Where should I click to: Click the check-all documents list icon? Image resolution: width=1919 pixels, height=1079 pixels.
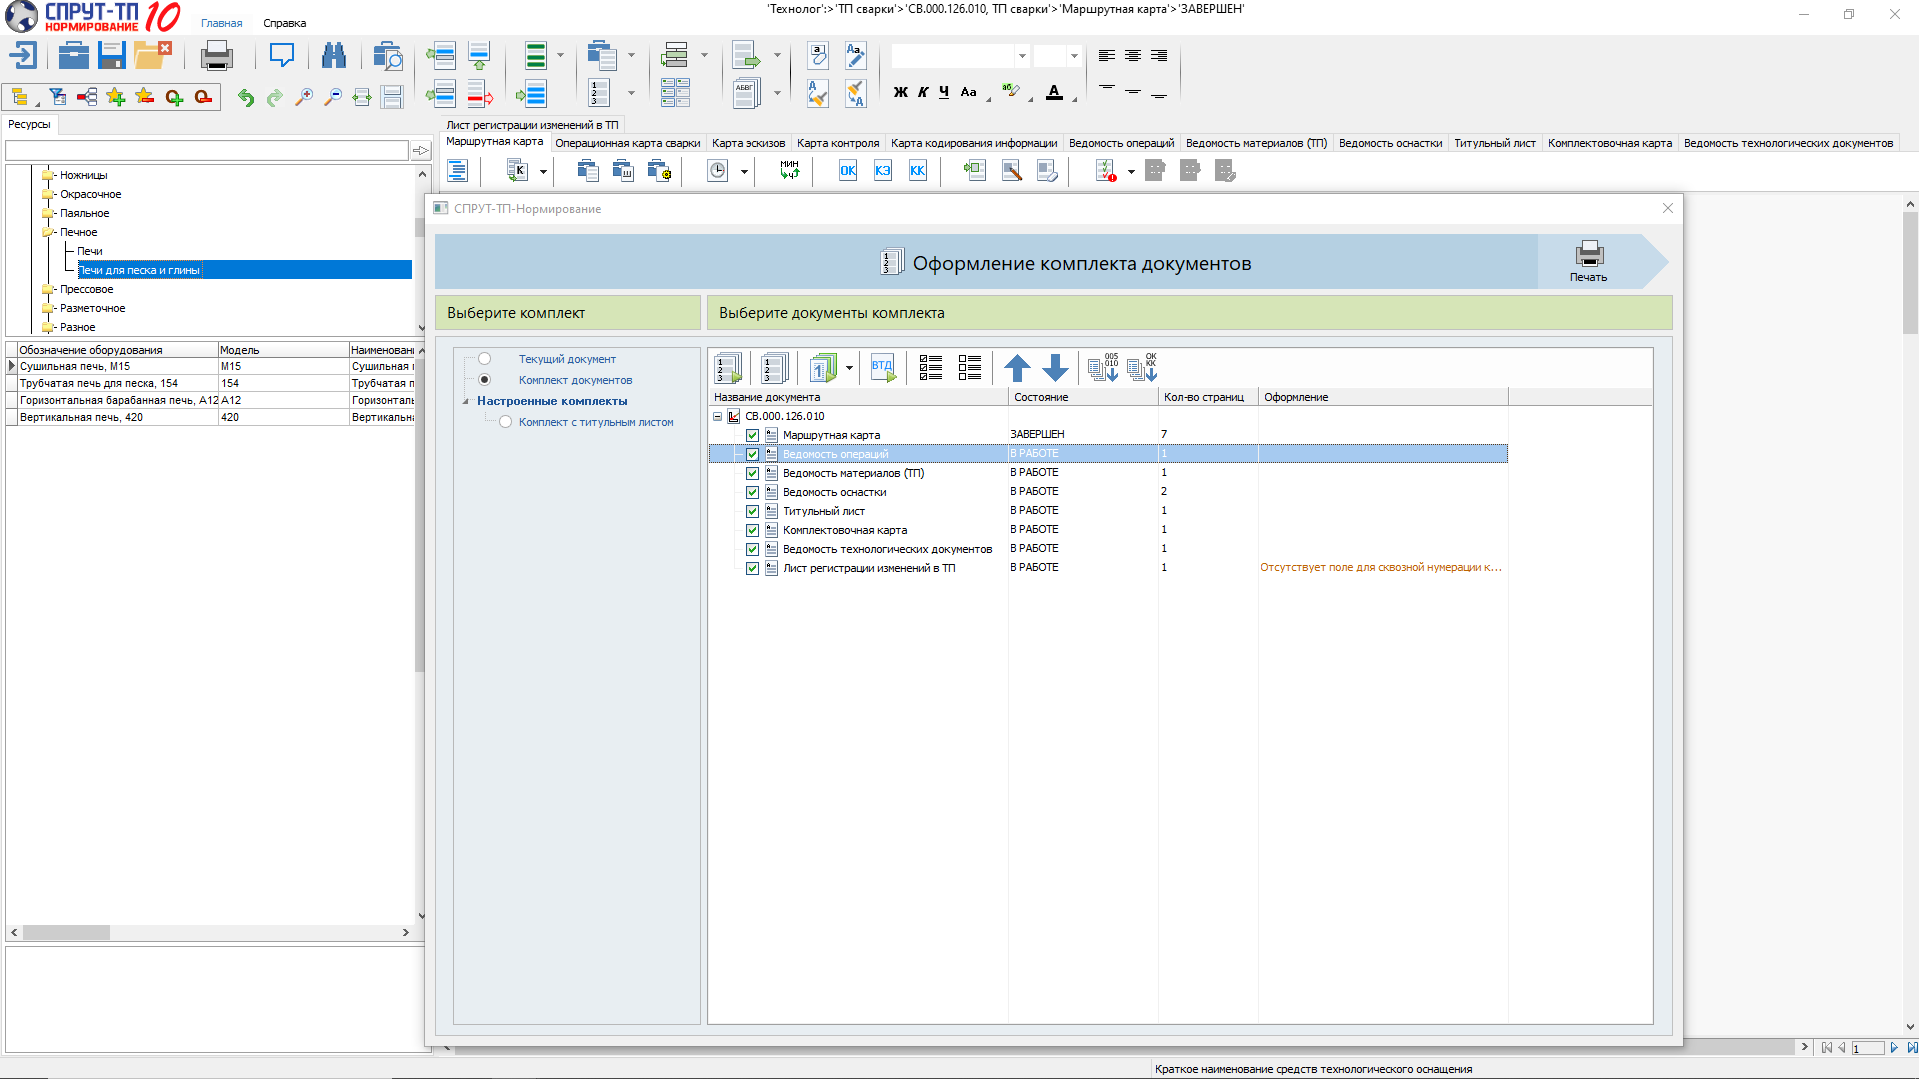point(931,368)
